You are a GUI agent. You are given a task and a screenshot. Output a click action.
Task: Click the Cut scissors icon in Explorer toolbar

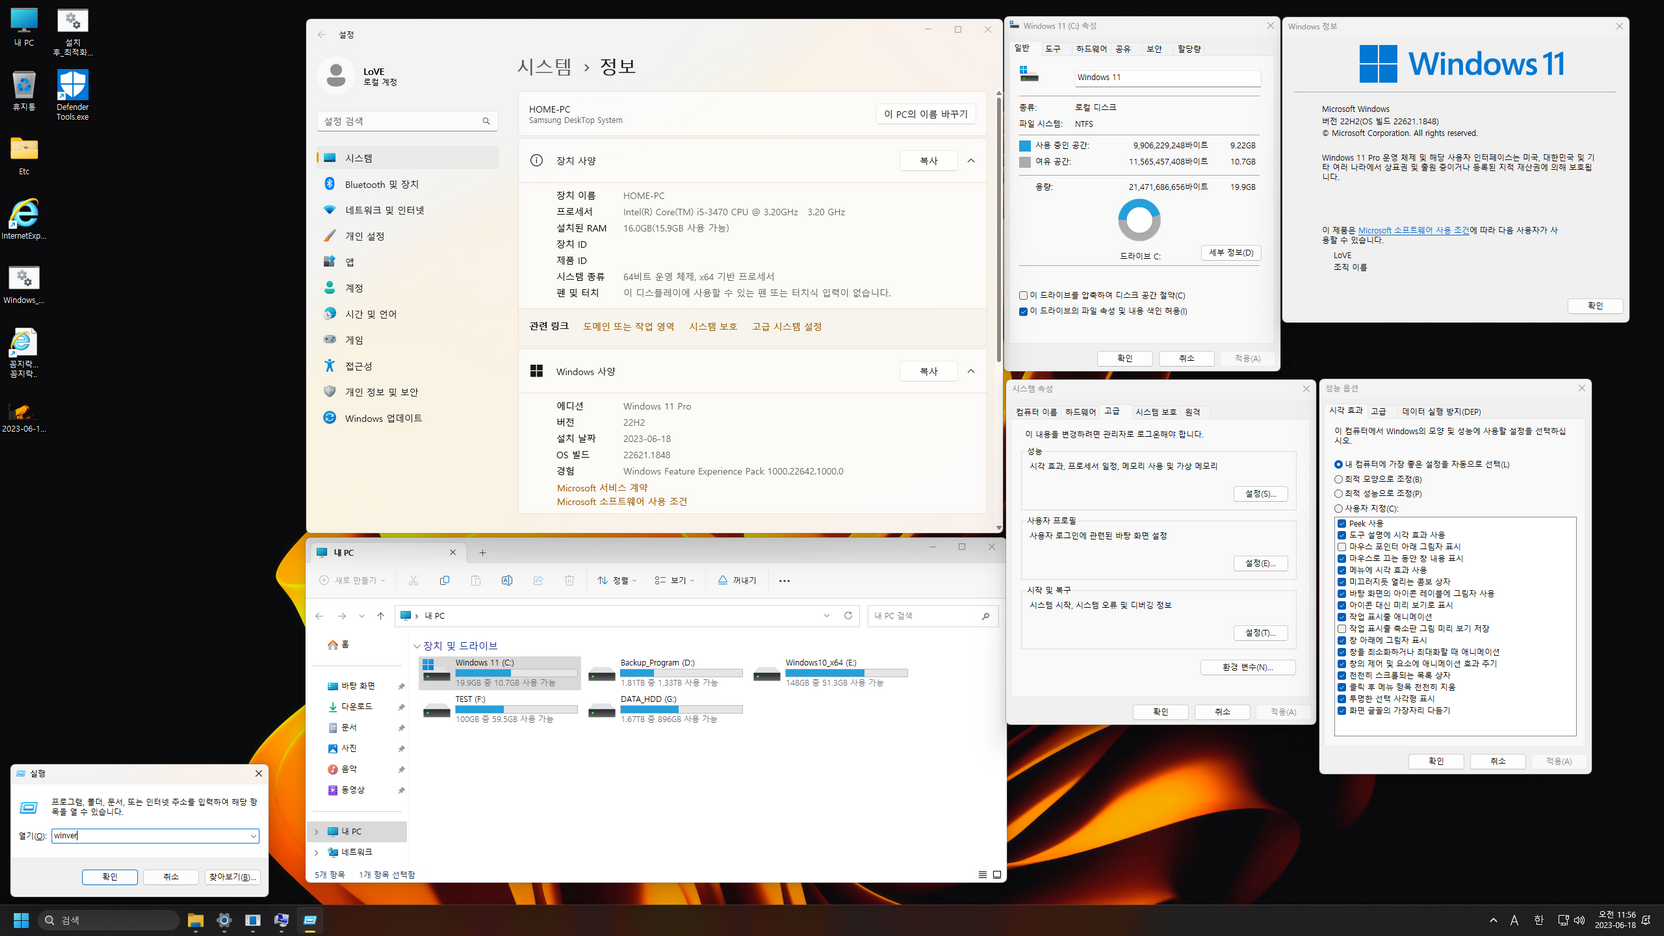coord(413,580)
